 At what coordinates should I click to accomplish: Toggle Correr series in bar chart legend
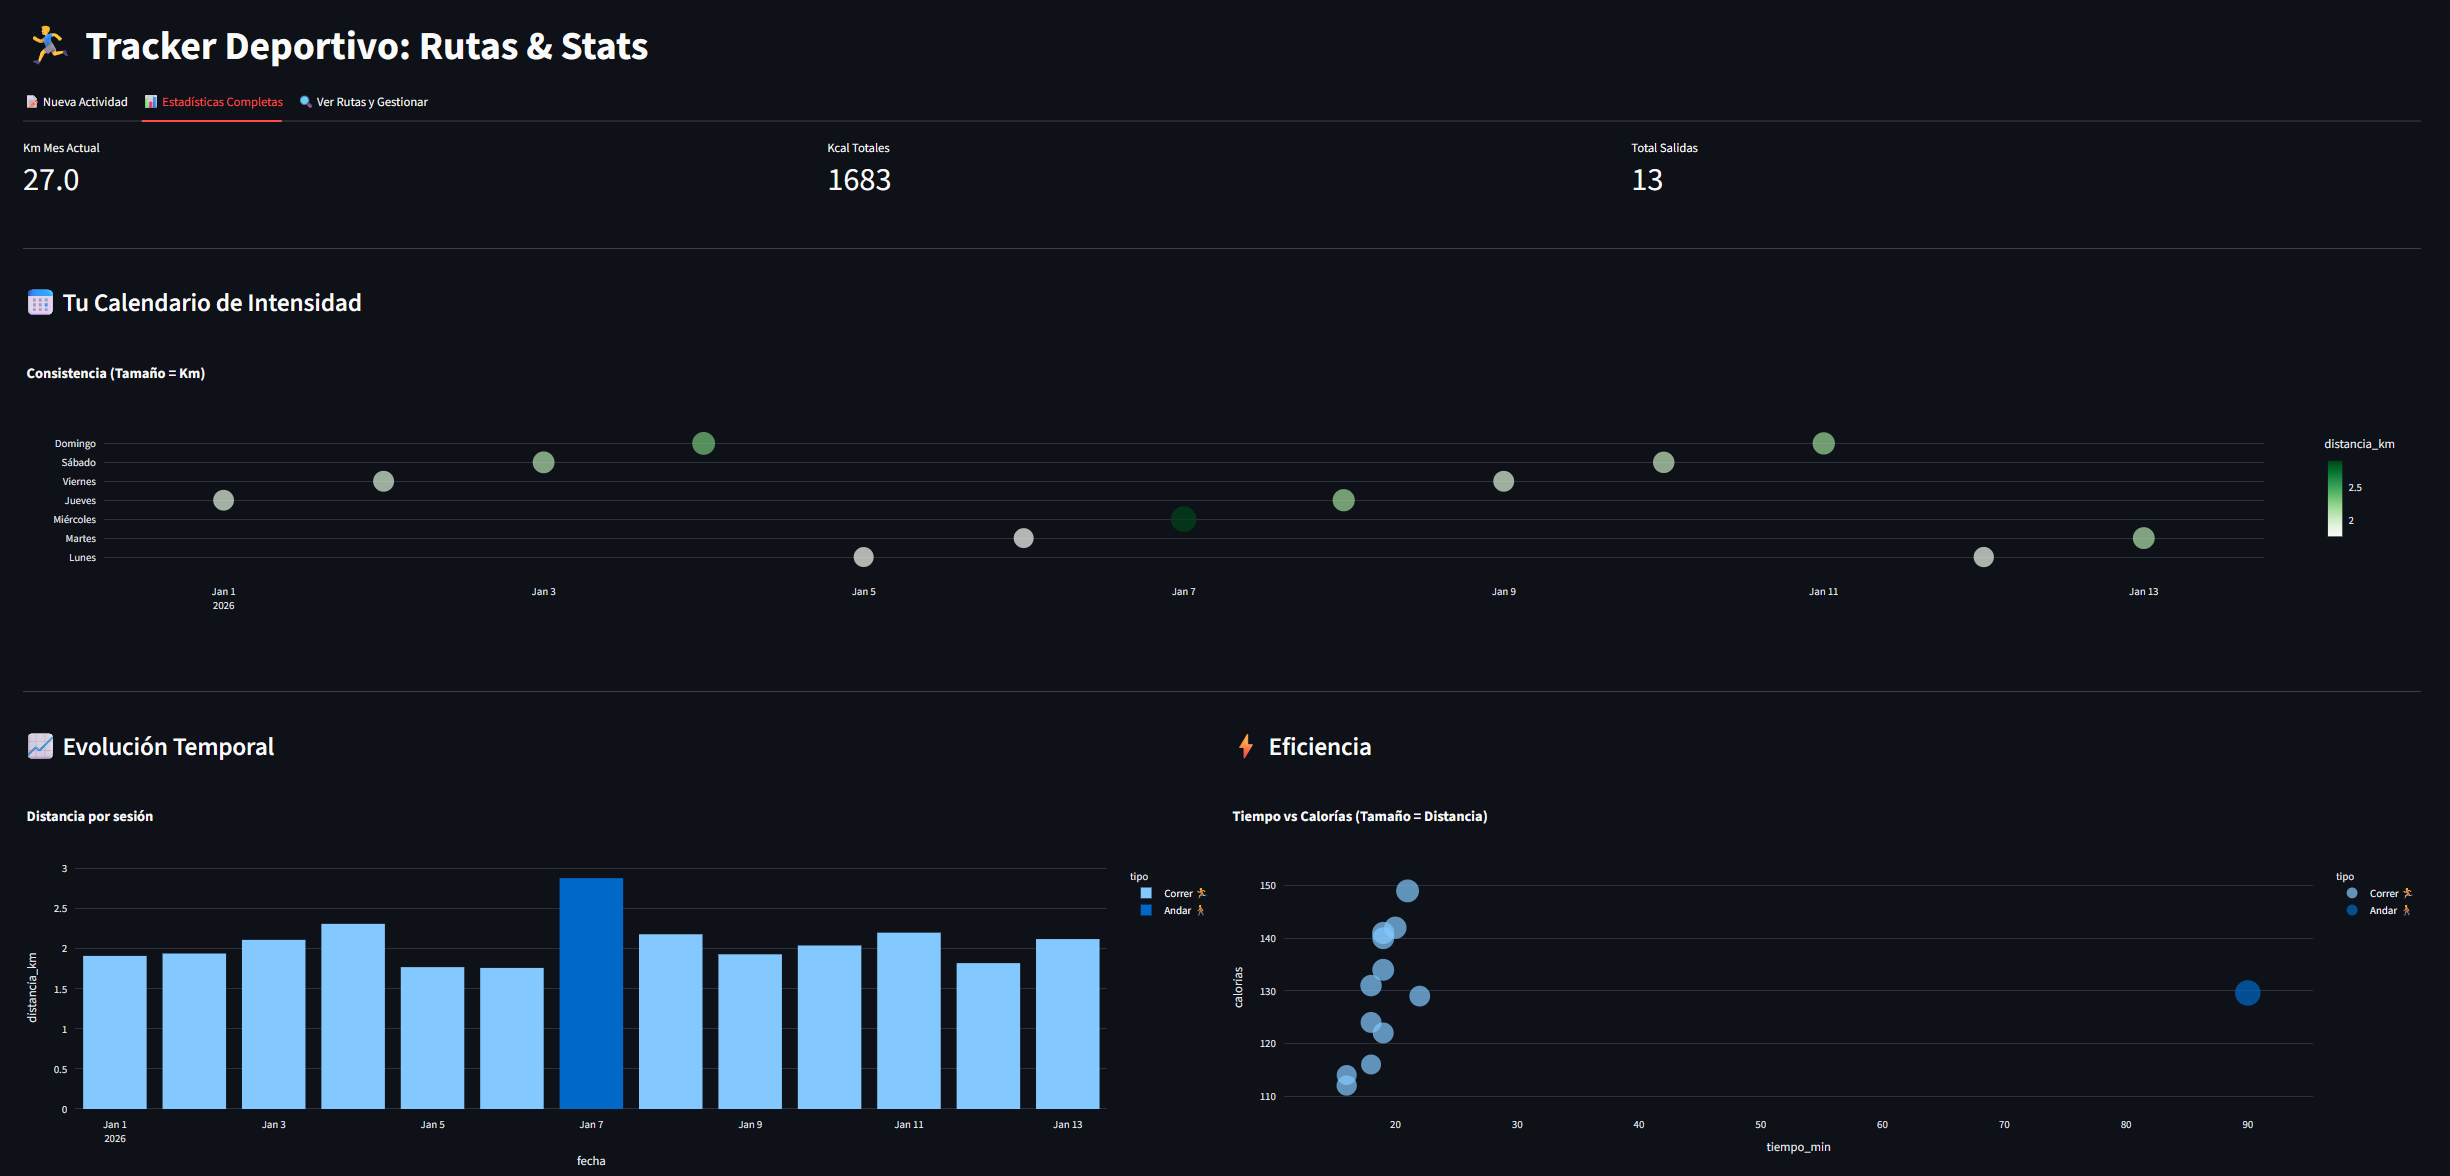(x=1177, y=893)
